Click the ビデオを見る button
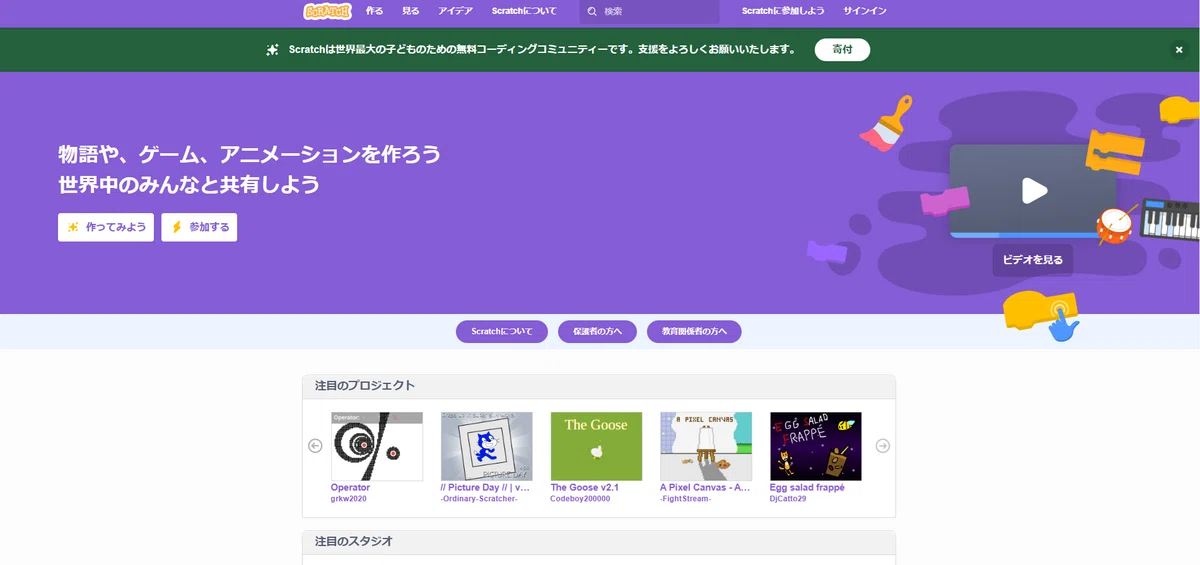1200x565 pixels. 1033,260
